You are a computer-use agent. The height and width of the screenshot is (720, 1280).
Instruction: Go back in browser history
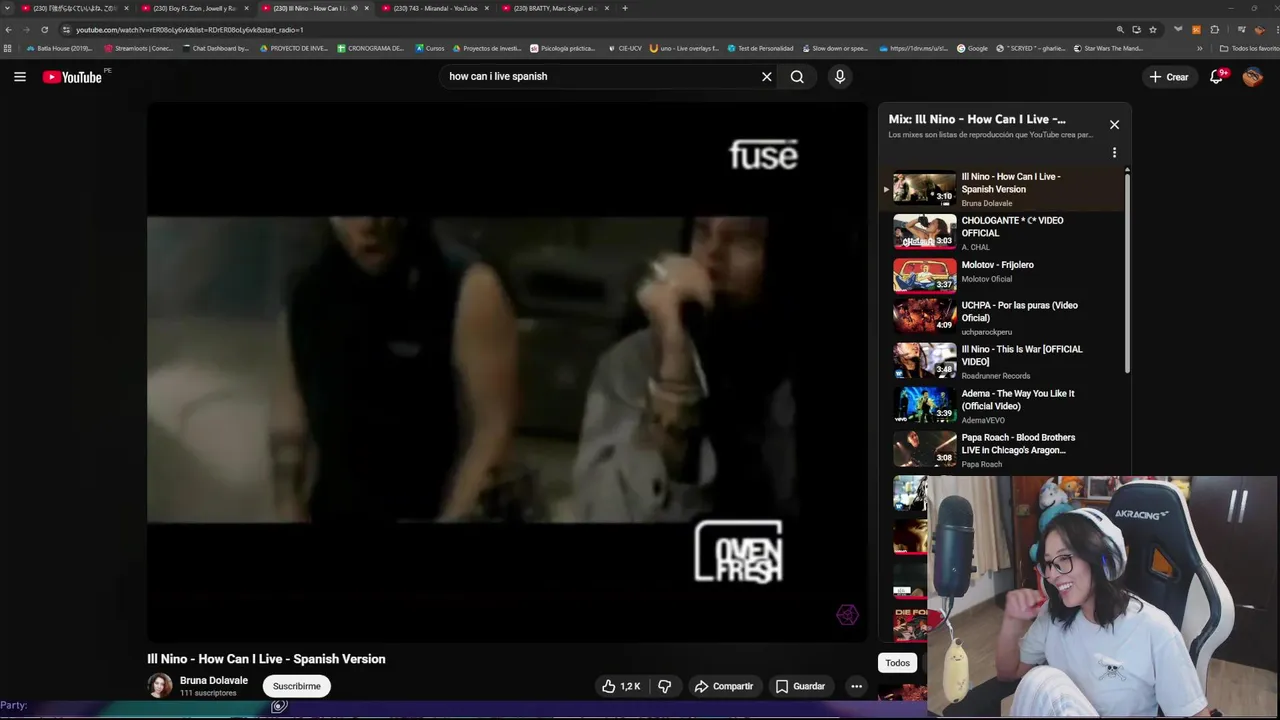coord(9,30)
